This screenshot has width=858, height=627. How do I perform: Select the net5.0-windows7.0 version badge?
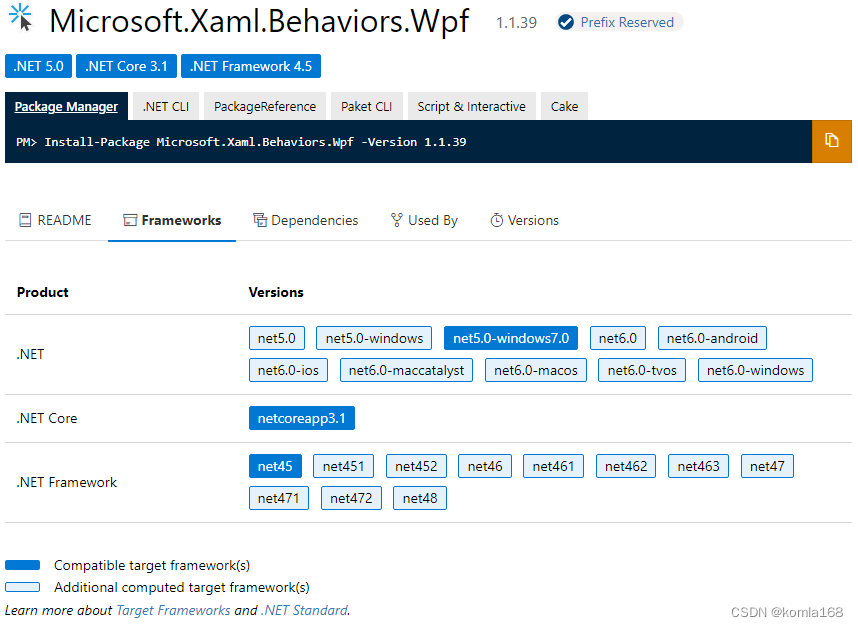pyautogui.click(x=510, y=338)
